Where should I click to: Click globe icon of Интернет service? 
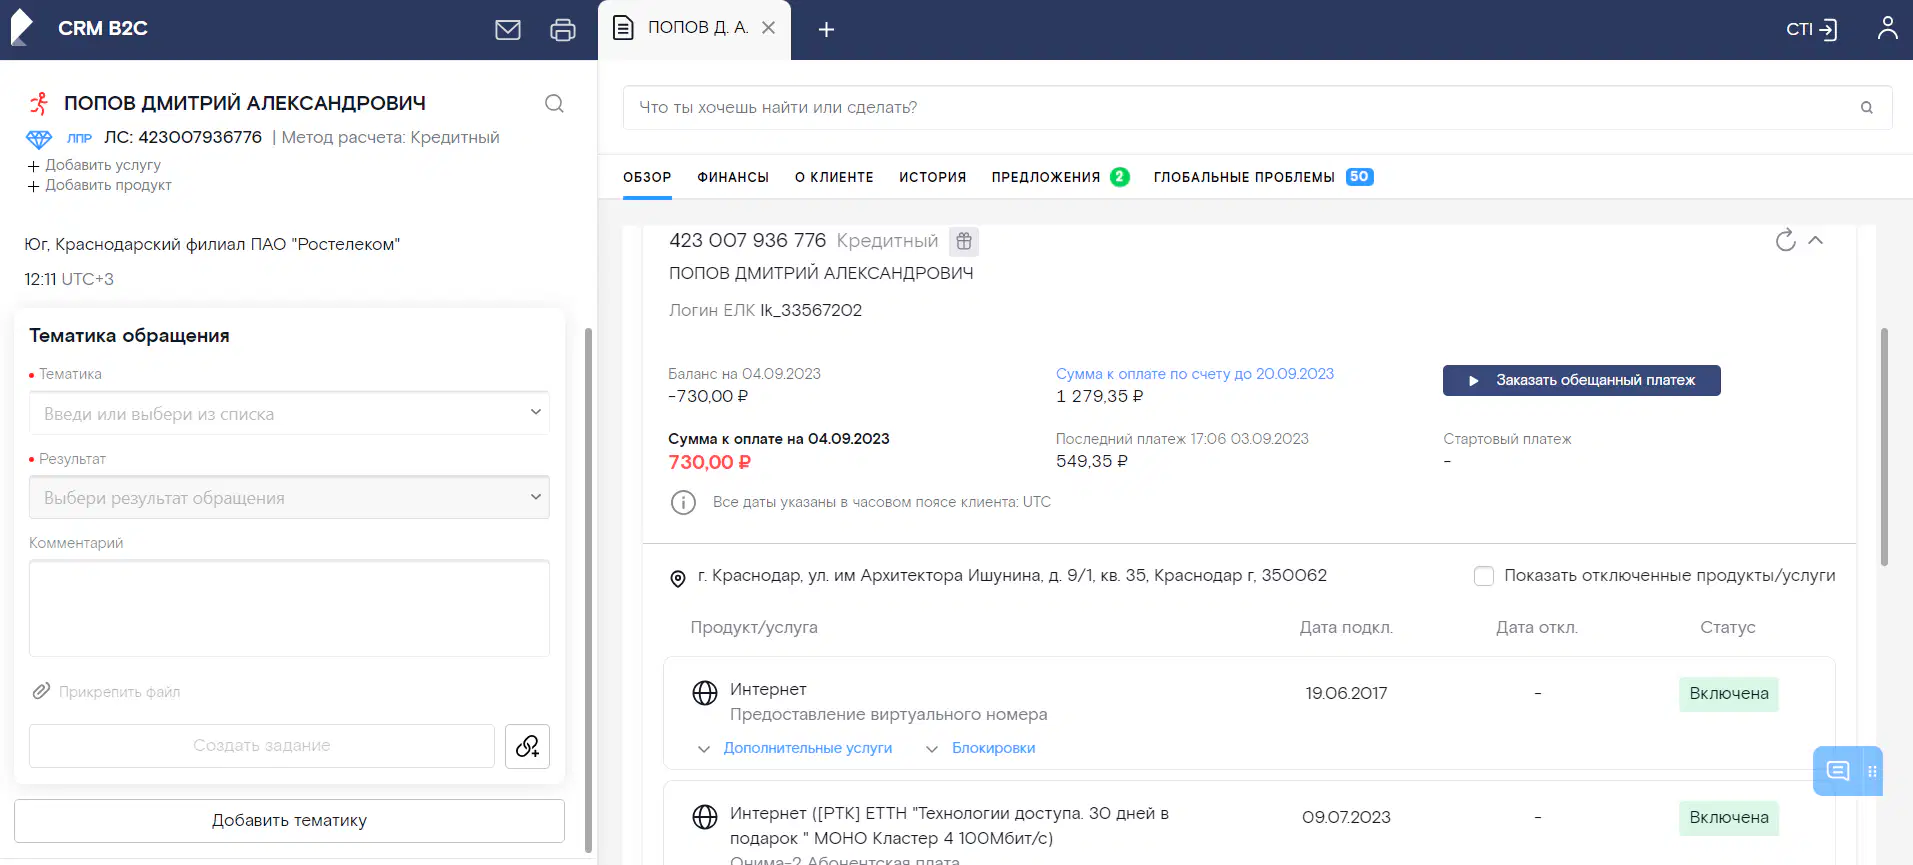(705, 693)
